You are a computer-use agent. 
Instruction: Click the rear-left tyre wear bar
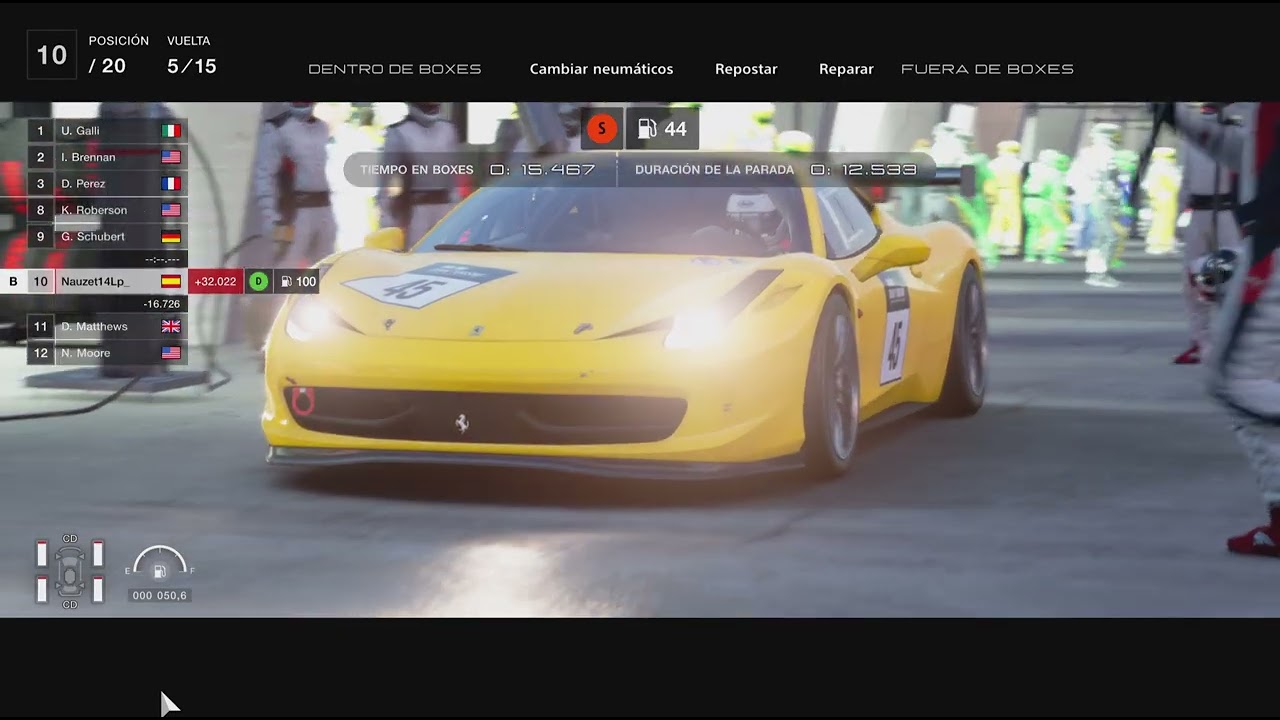42,590
